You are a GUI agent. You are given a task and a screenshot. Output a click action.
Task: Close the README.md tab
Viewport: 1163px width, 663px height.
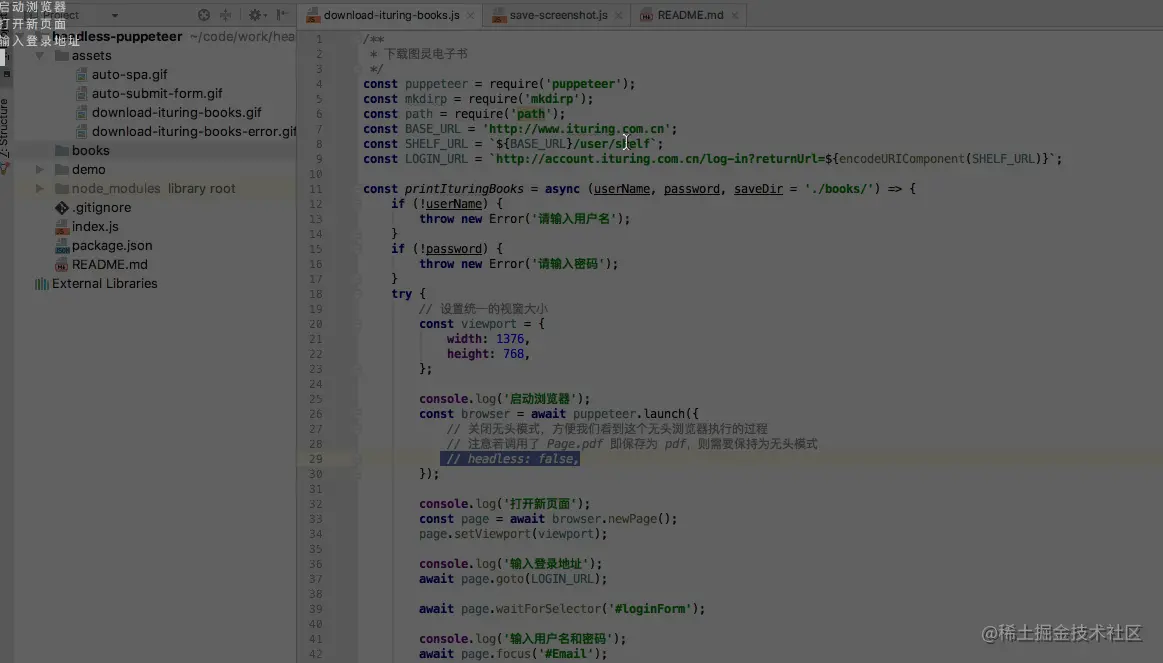click(734, 16)
